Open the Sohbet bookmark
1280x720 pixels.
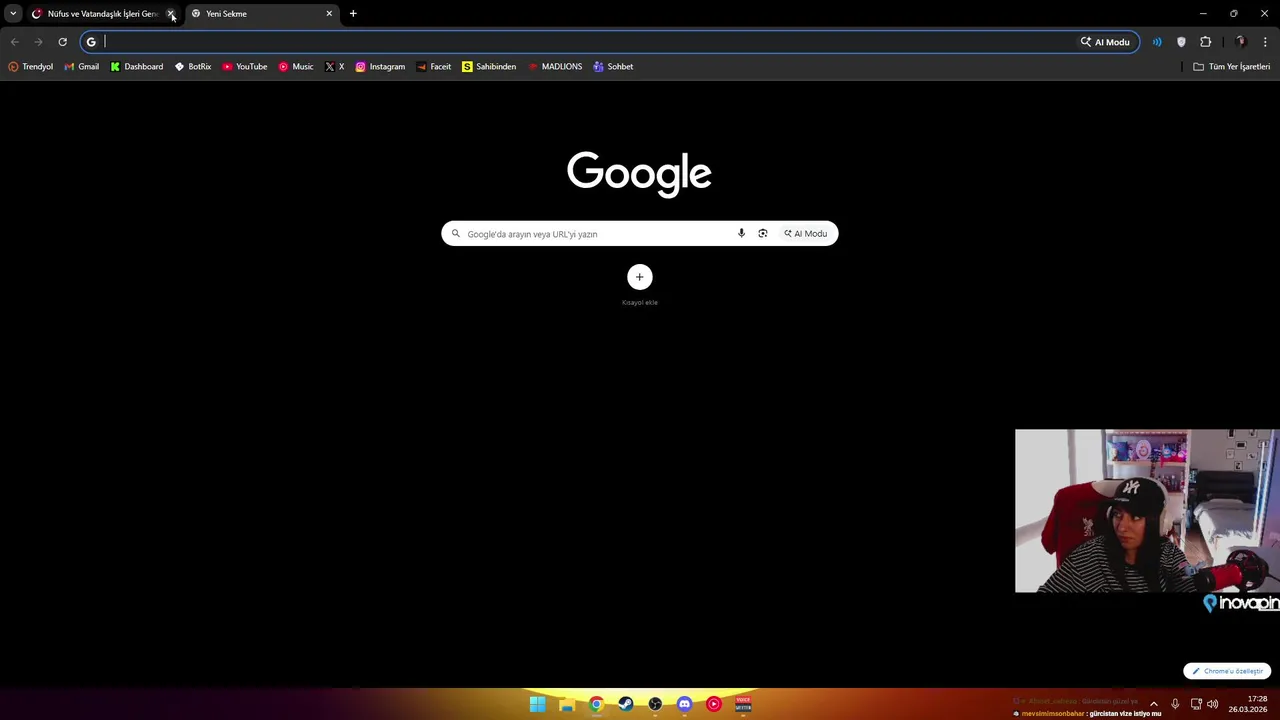(613, 67)
